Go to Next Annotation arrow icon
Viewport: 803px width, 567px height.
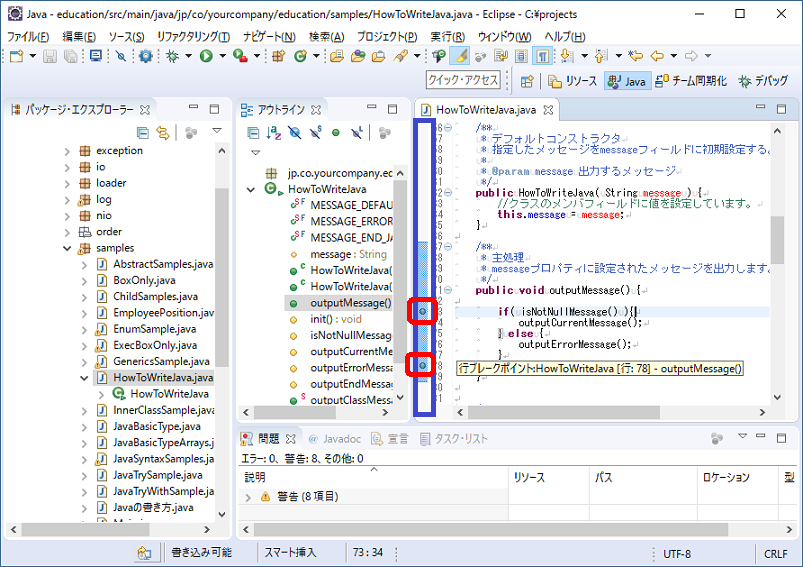tap(567, 56)
